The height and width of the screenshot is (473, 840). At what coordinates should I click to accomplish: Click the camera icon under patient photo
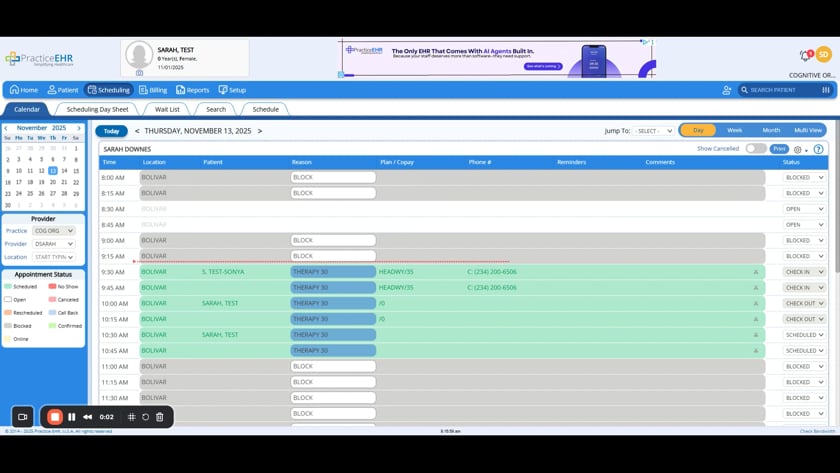click(139, 73)
